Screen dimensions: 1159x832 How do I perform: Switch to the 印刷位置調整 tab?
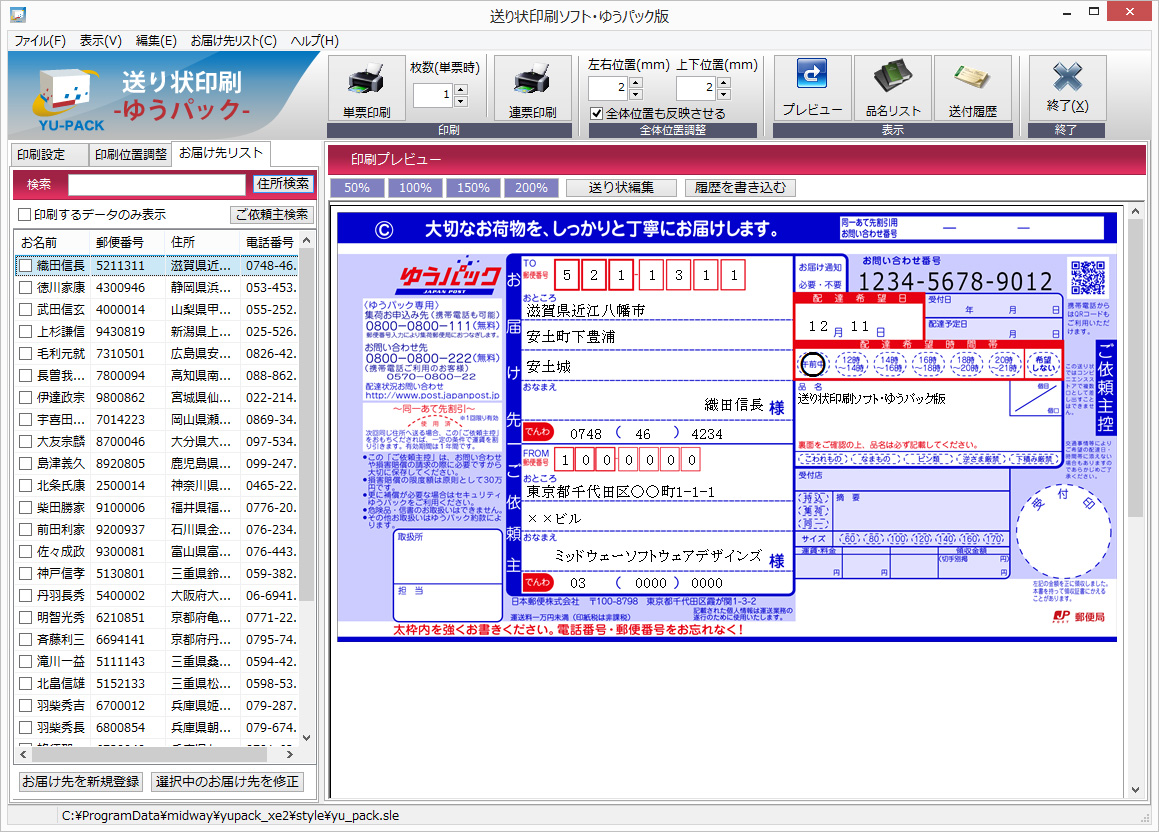[x=131, y=154]
